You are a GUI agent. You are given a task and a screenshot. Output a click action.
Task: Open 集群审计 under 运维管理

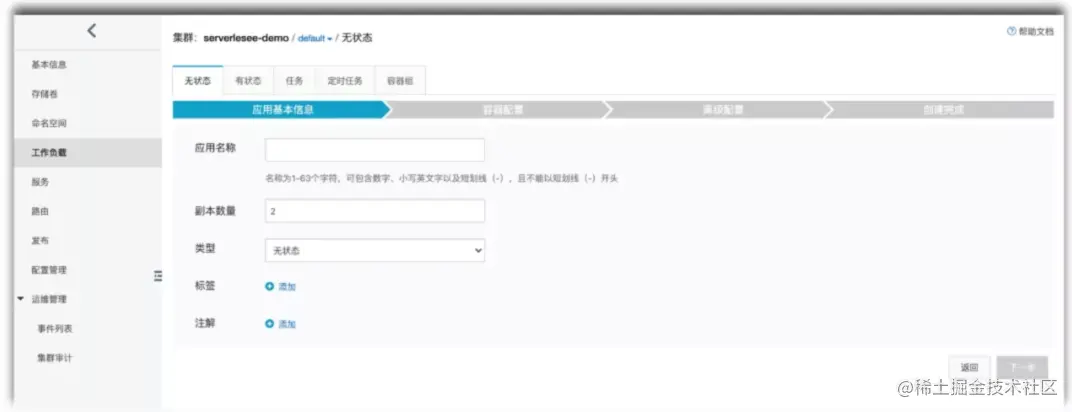click(x=55, y=358)
